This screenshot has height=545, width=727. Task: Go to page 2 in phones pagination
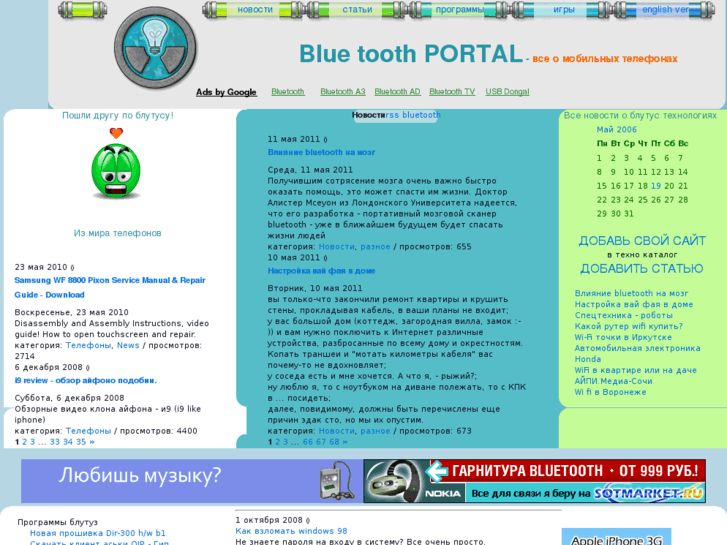click(x=25, y=442)
